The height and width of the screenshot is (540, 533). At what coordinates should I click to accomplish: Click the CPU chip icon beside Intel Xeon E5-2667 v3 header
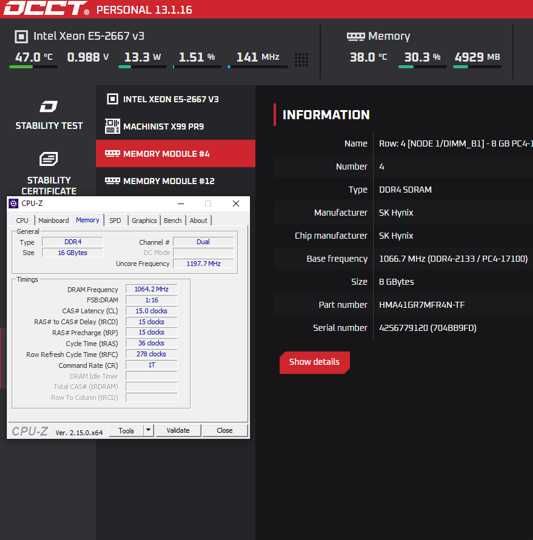pyautogui.click(x=21, y=37)
